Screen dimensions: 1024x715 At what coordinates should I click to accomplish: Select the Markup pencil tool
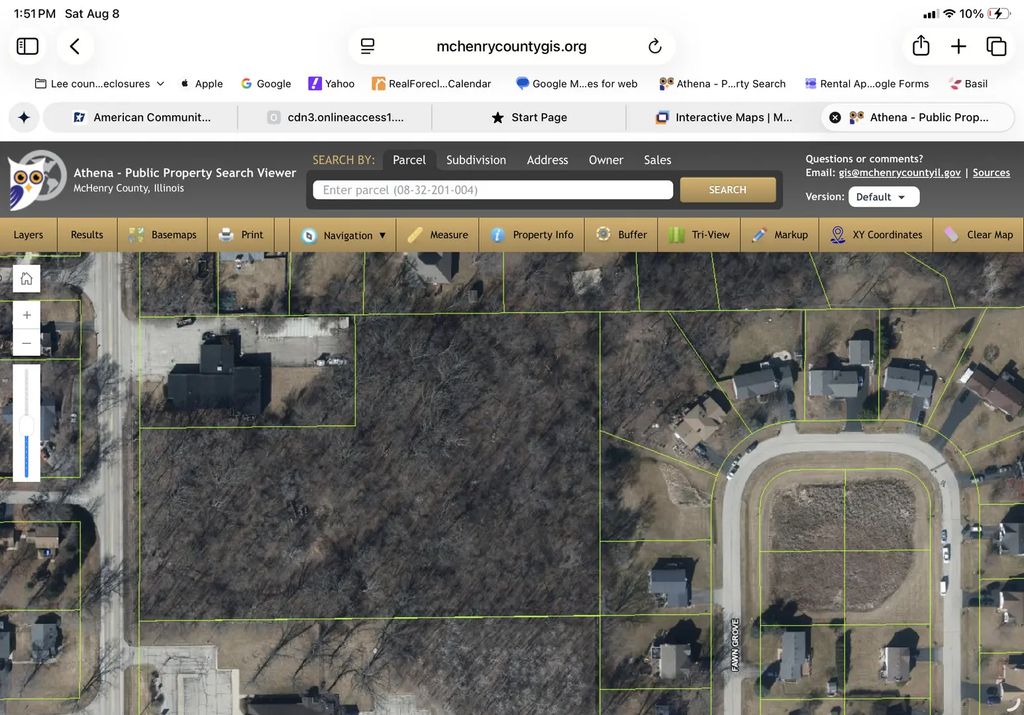[x=780, y=235]
